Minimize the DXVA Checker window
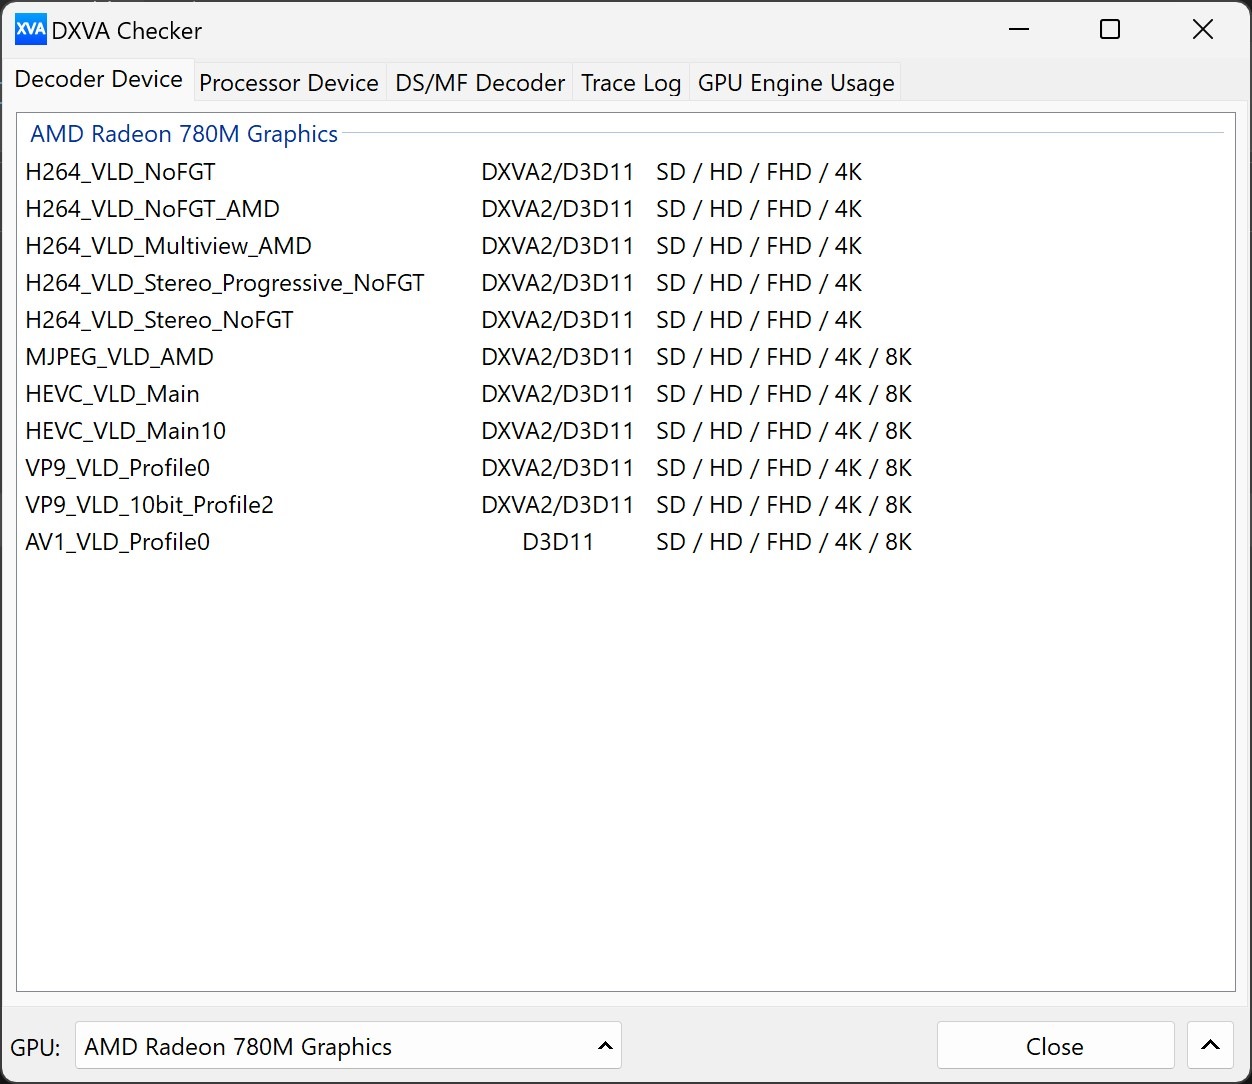This screenshot has height=1084, width=1252. click(1019, 29)
